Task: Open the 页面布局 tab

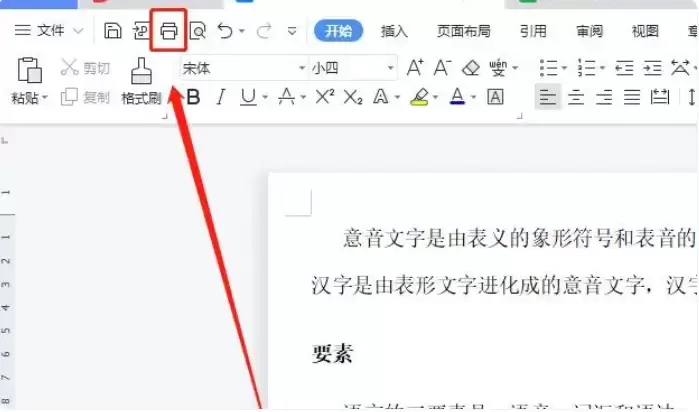Action: 463,31
